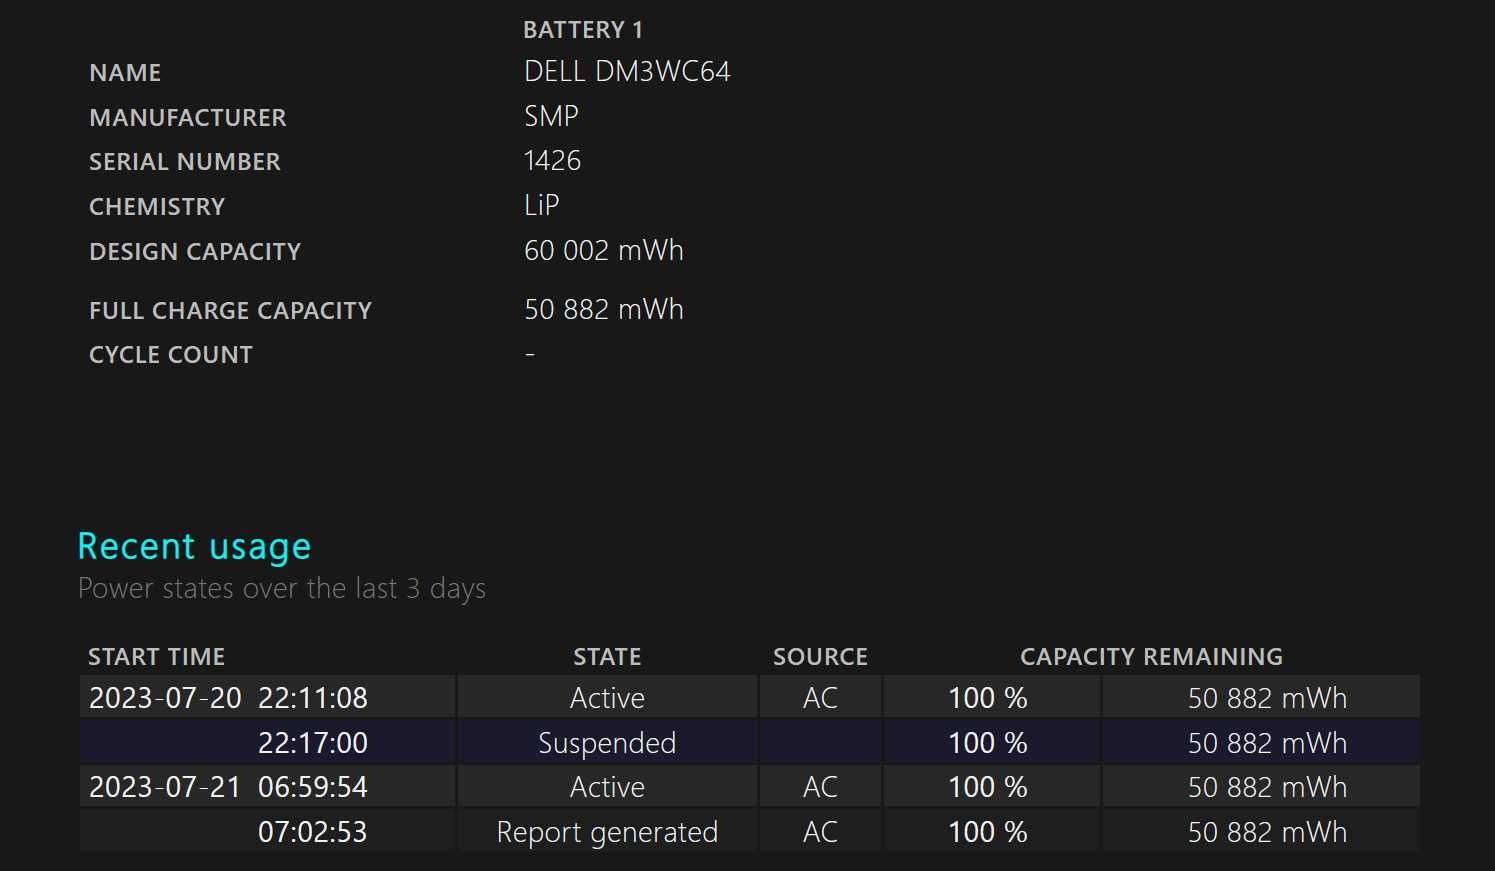Click the DESIGN CAPACITY label
The width and height of the screenshot is (1495, 871).
click(x=195, y=252)
